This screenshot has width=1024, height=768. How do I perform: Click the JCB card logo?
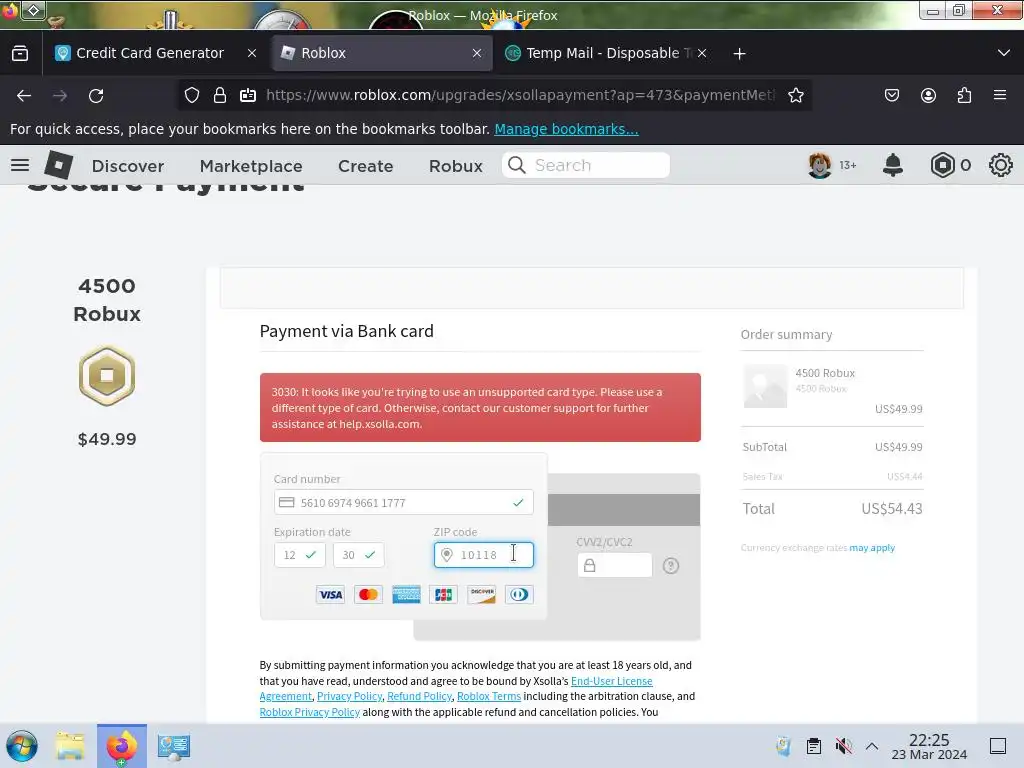443,594
